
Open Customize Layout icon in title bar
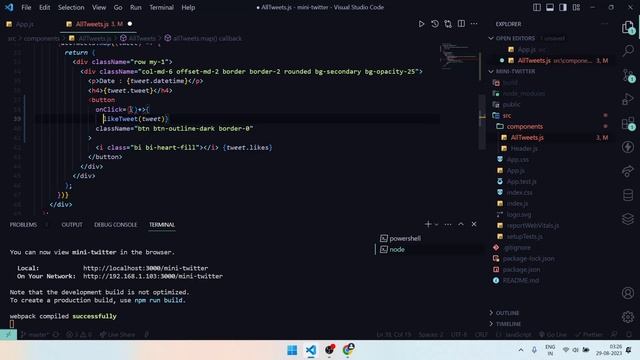pyautogui.click(x=576, y=7)
